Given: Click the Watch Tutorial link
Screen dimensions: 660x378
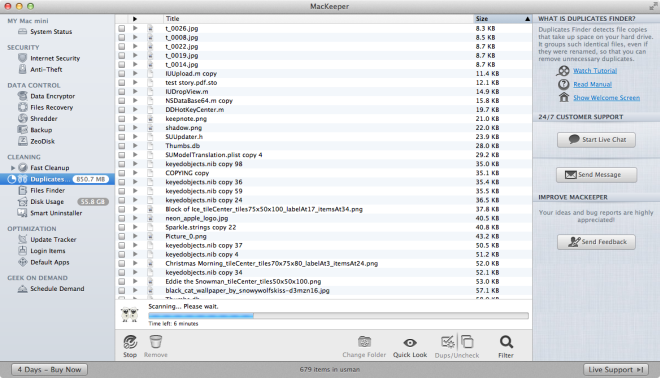Looking at the screenshot, I should tap(595, 71).
